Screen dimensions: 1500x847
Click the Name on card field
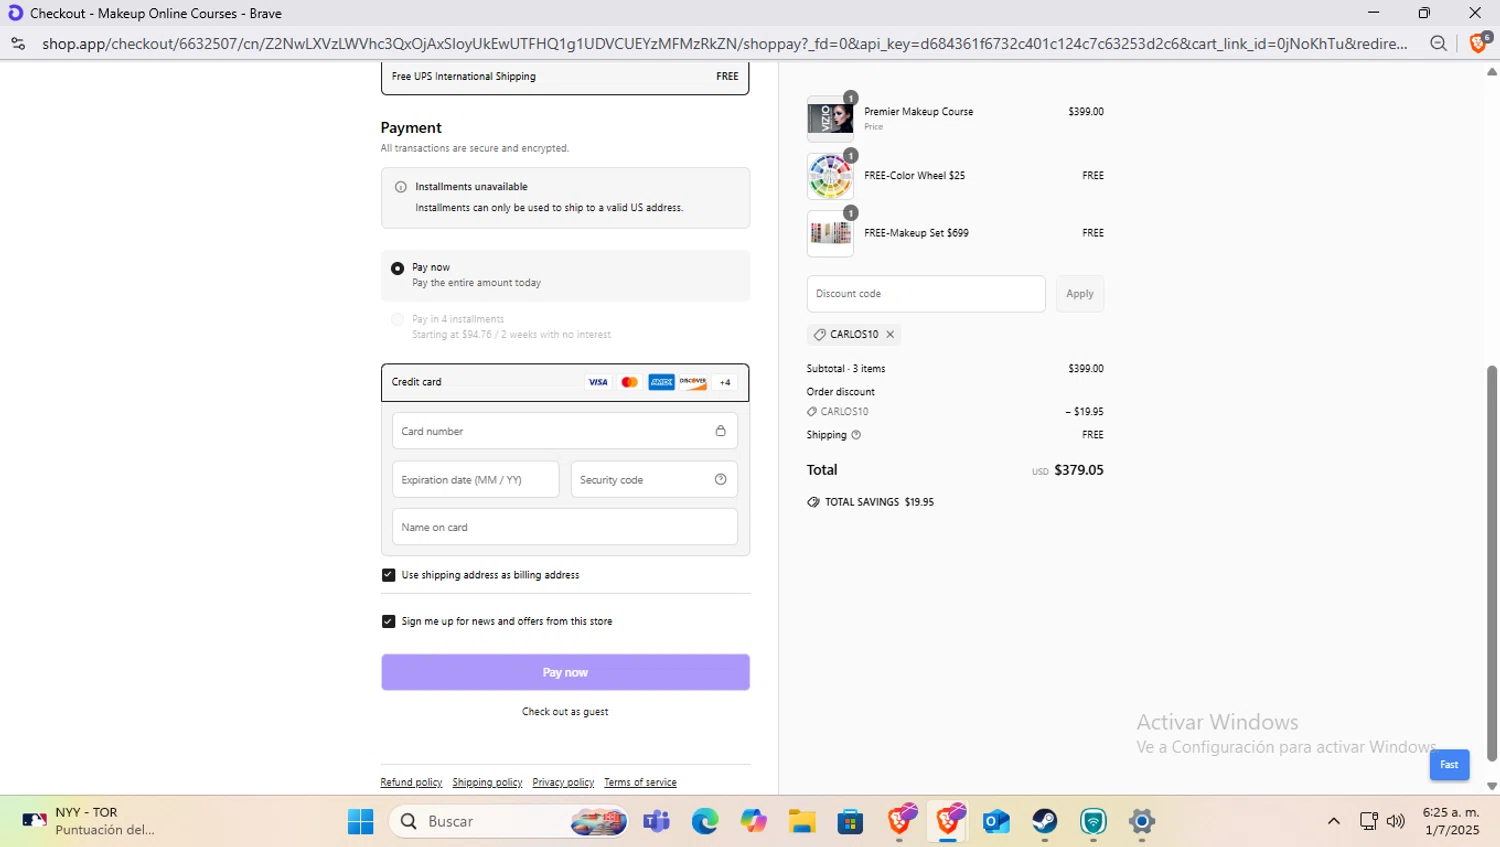(x=565, y=527)
